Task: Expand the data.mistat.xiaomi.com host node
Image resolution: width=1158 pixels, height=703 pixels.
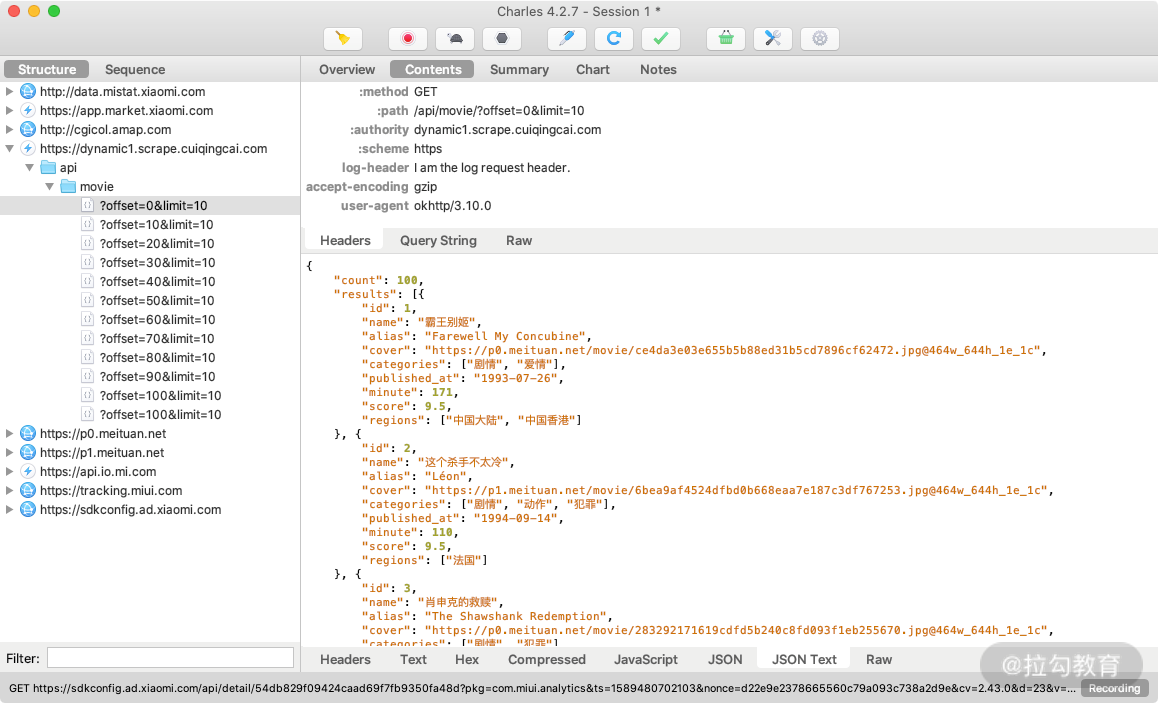Action: (x=10, y=92)
